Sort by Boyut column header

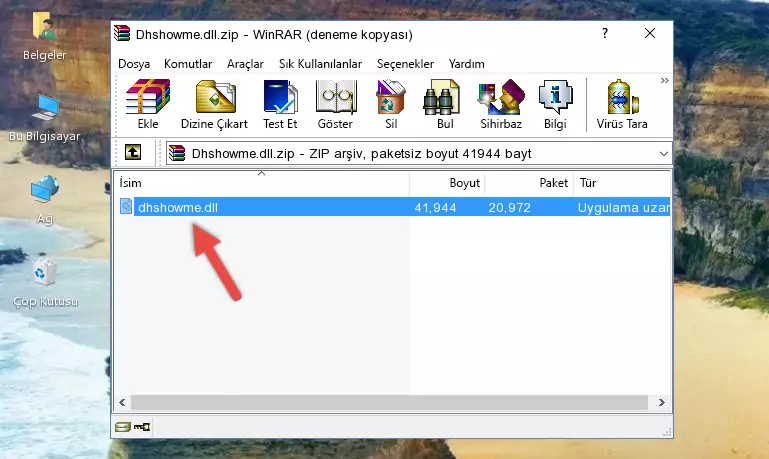coord(447,183)
